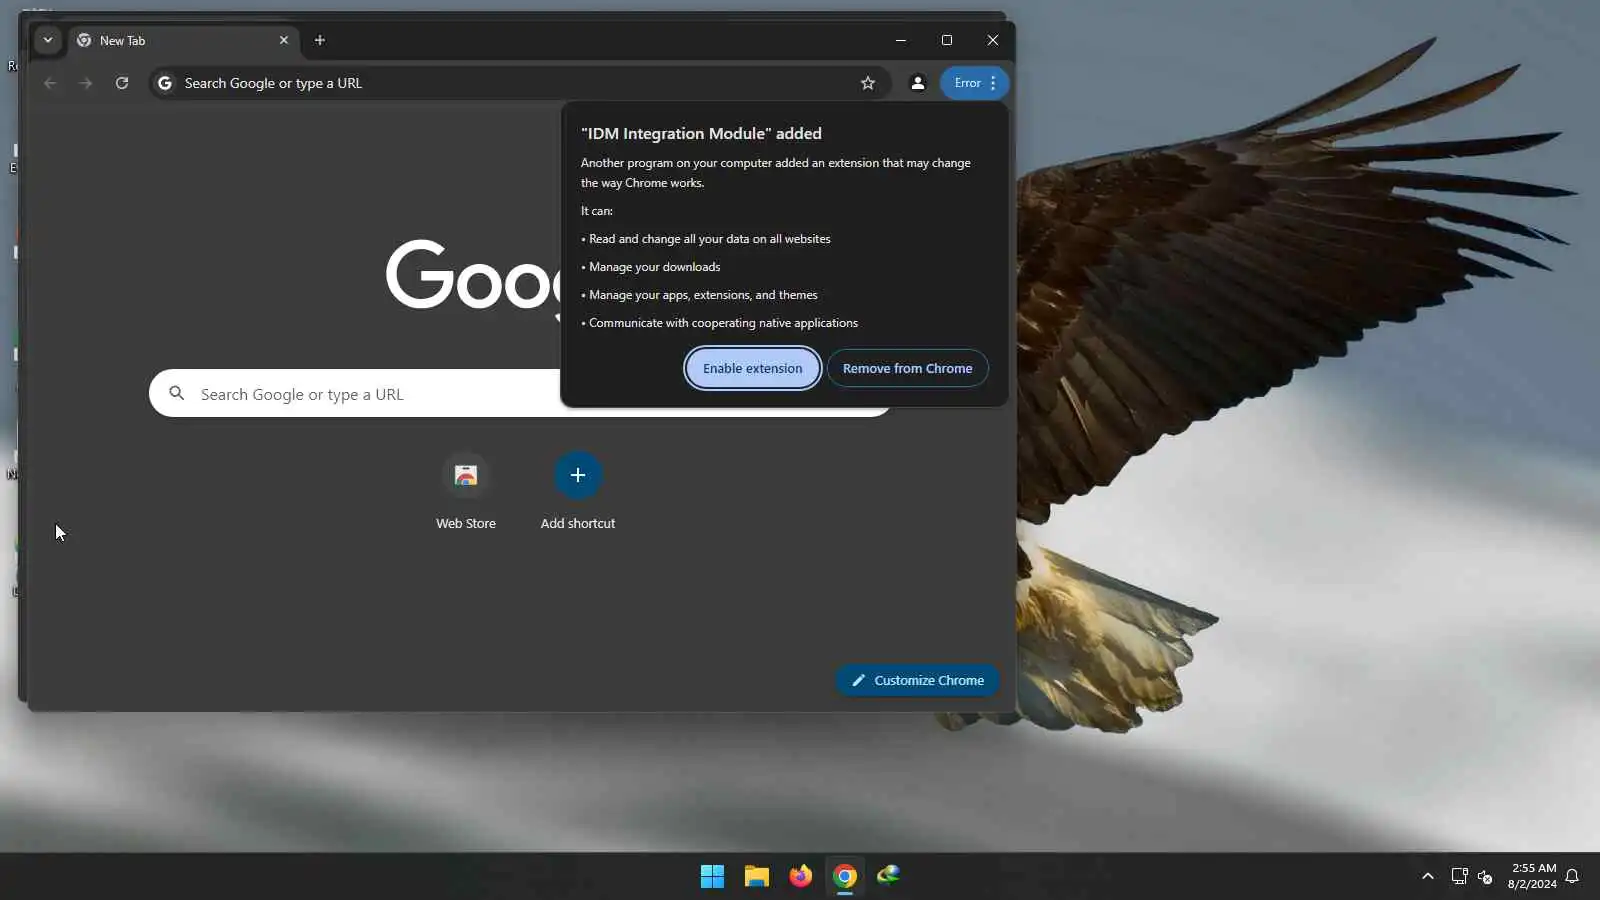The height and width of the screenshot is (900, 1600).
Task: Open a new tab with plus button
Action: pos(320,40)
